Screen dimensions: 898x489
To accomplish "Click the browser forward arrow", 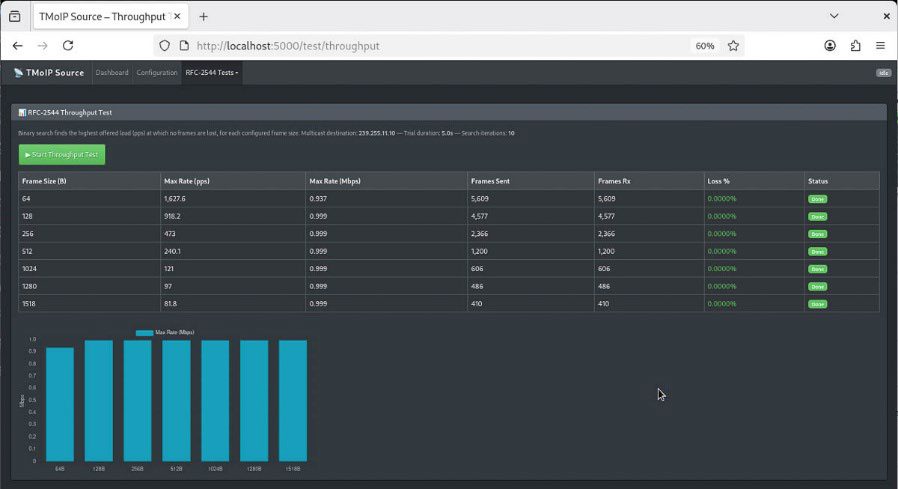I will coord(42,46).
